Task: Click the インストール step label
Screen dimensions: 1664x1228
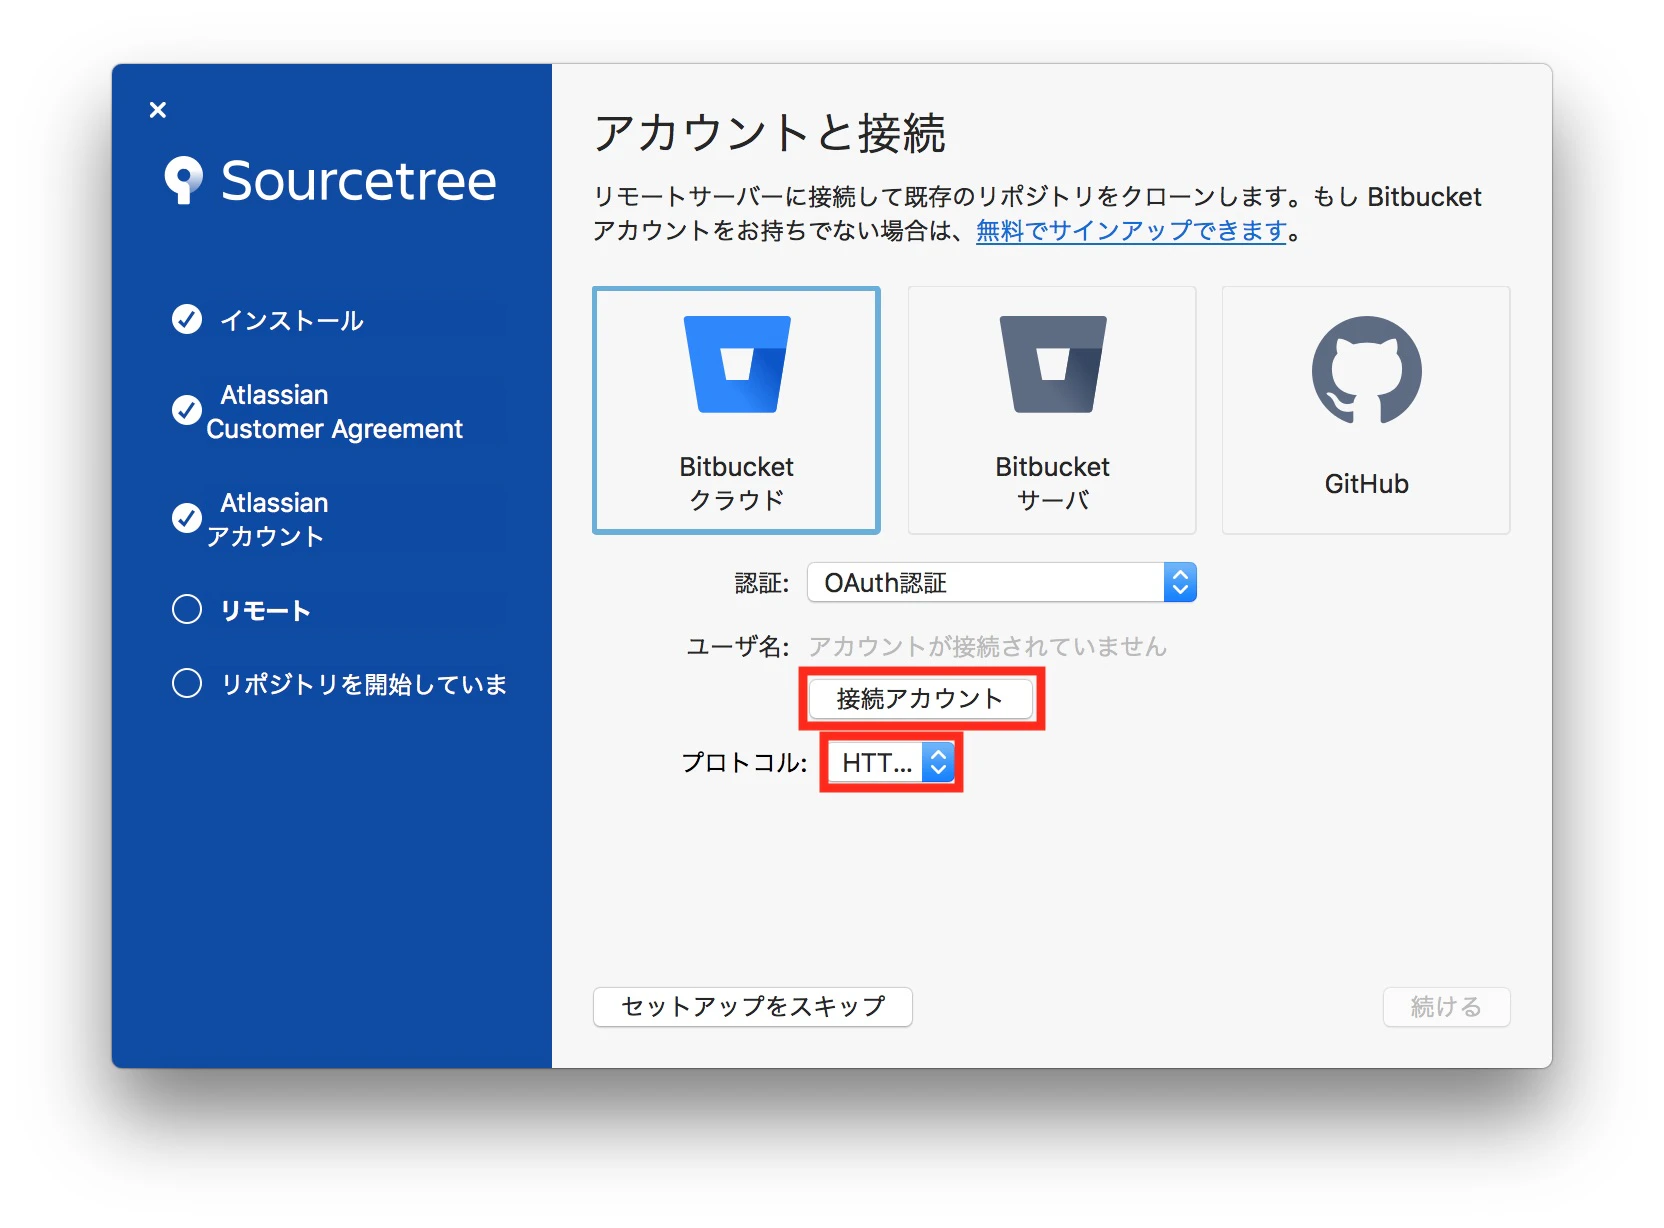Action: tap(292, 320)
